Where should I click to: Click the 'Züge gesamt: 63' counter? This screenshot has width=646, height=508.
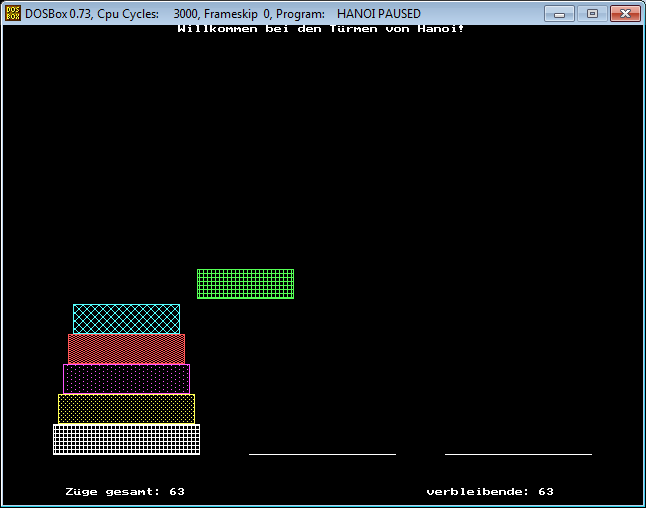pos(125,492)
